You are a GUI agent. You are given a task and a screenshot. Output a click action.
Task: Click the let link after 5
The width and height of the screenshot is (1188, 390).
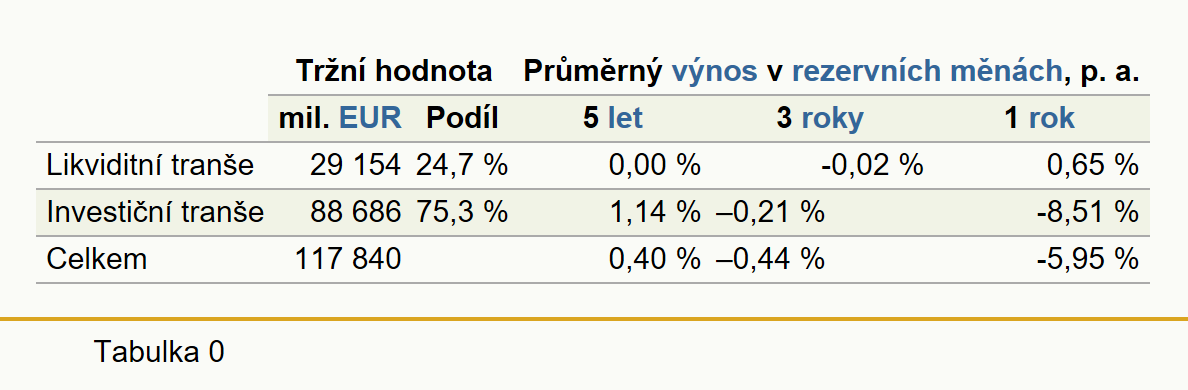tap(625, 118)
